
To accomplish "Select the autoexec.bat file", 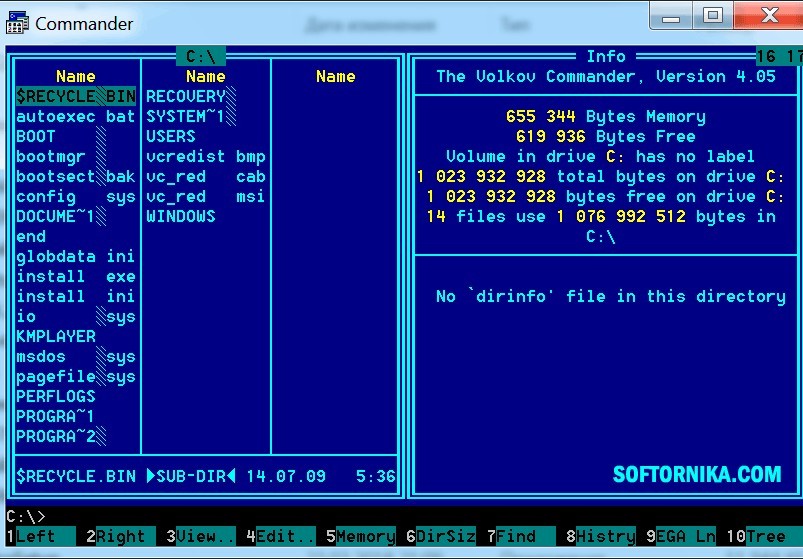I will tap(76, 117).
